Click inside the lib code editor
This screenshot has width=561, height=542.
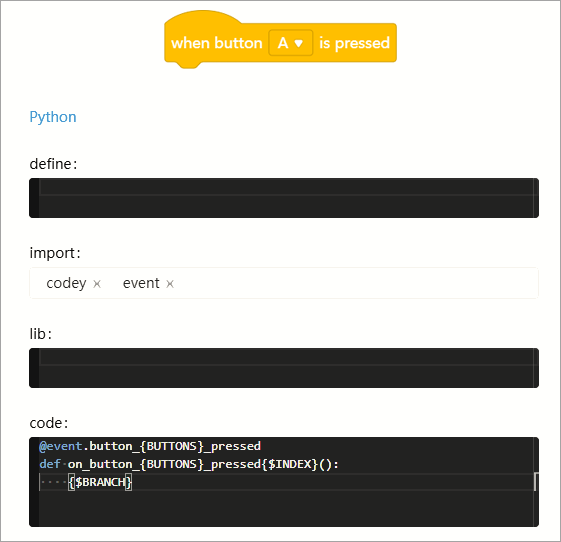point(284,368)
